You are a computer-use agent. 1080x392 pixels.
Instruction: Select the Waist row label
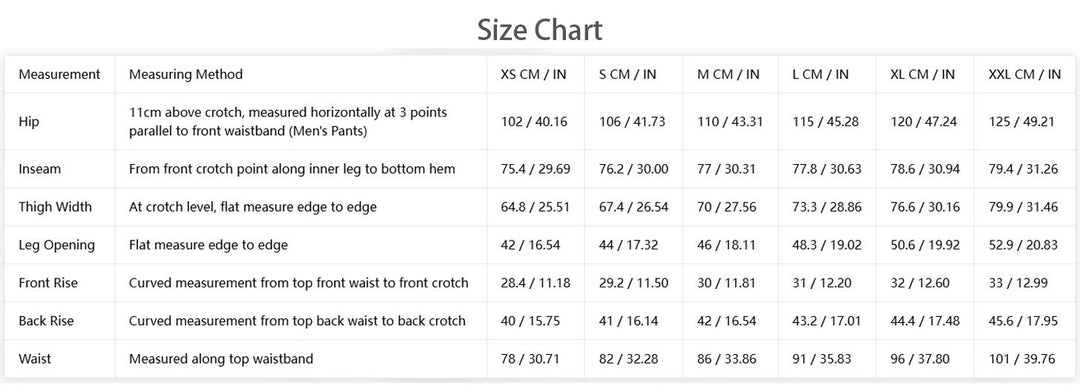[x=35, y=359]
